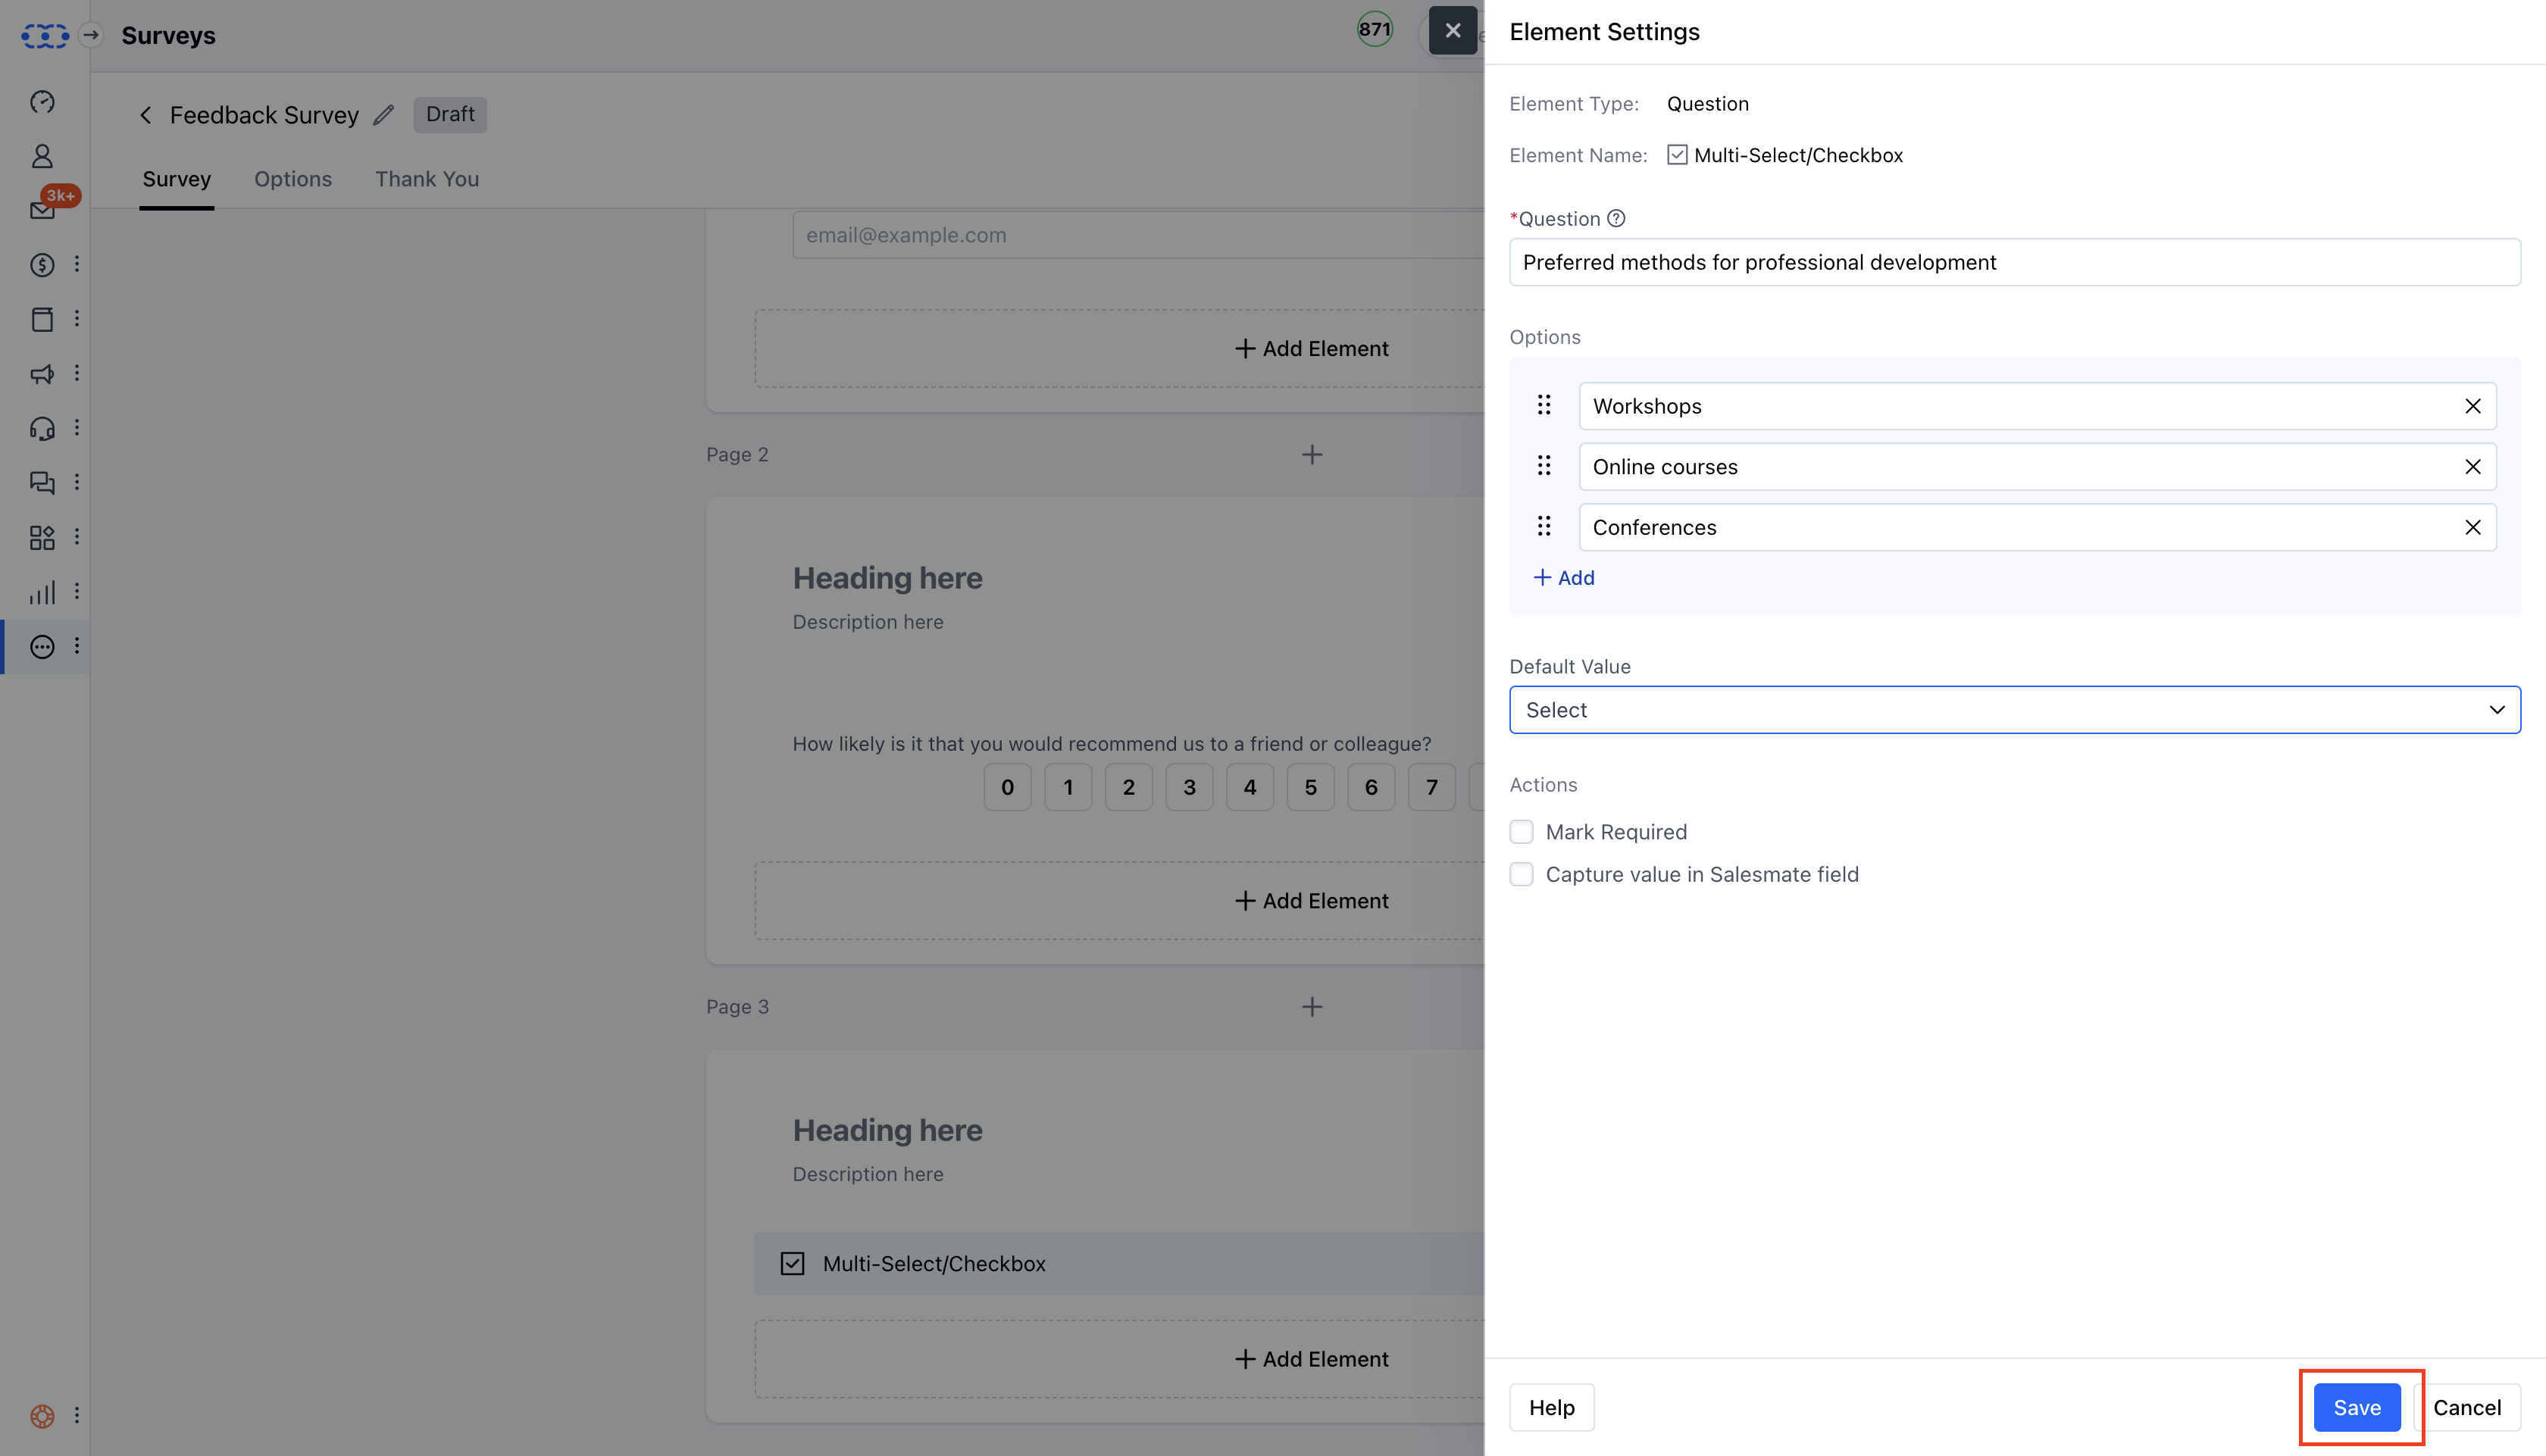Expand the Default Value Select dropdown
Image resolution: width=2546 pixels, height=1456 pixels.
click(2014, 710)
